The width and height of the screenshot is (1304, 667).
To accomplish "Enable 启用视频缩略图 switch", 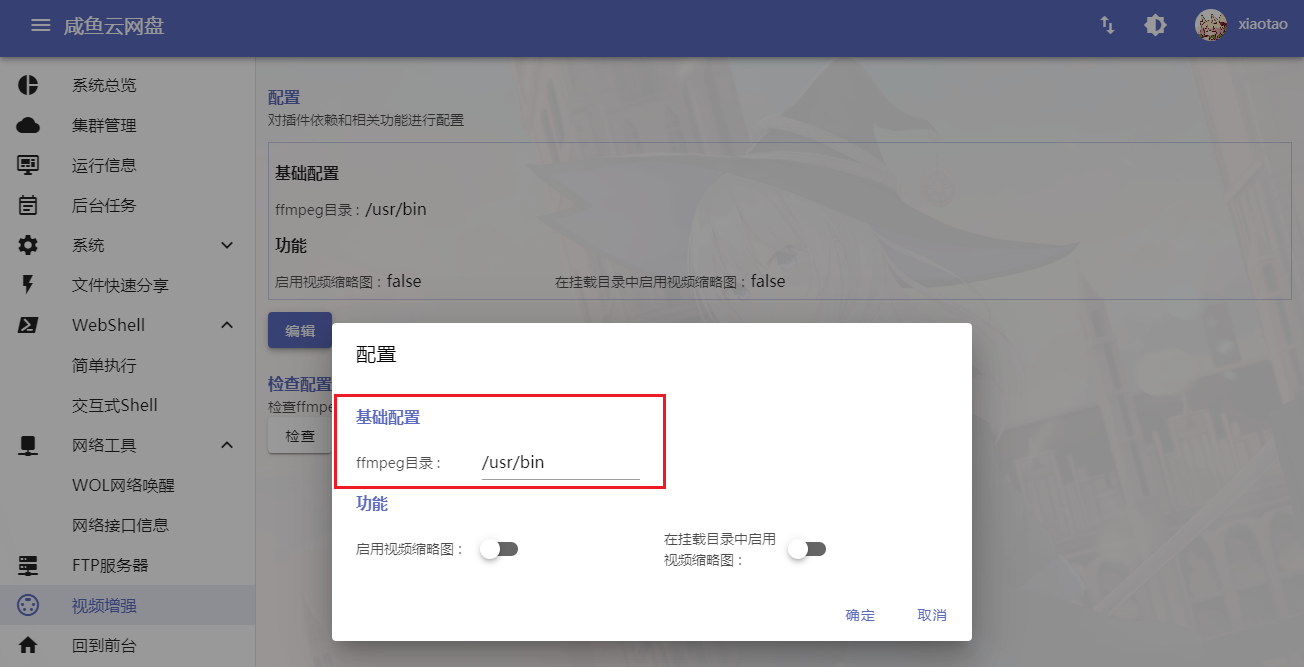I will [499, 548].
